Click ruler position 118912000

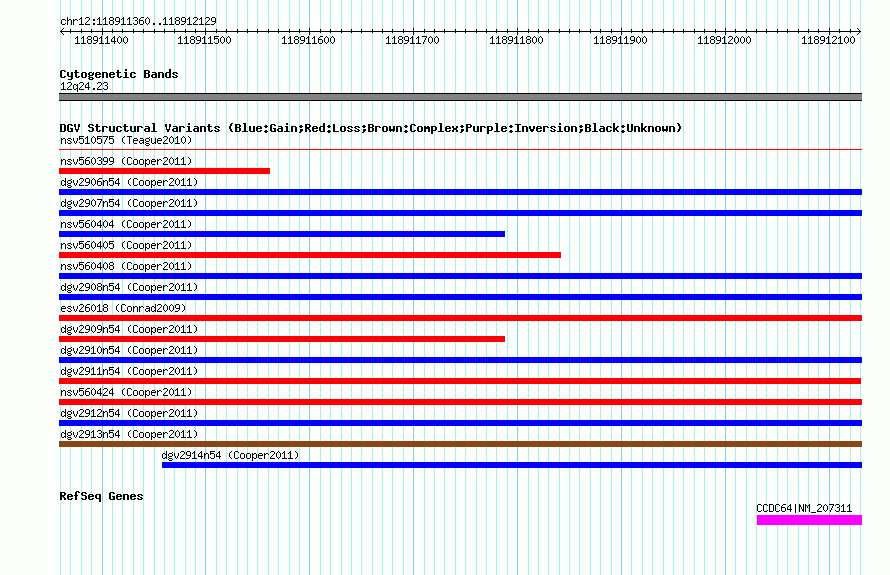[724, 40]
